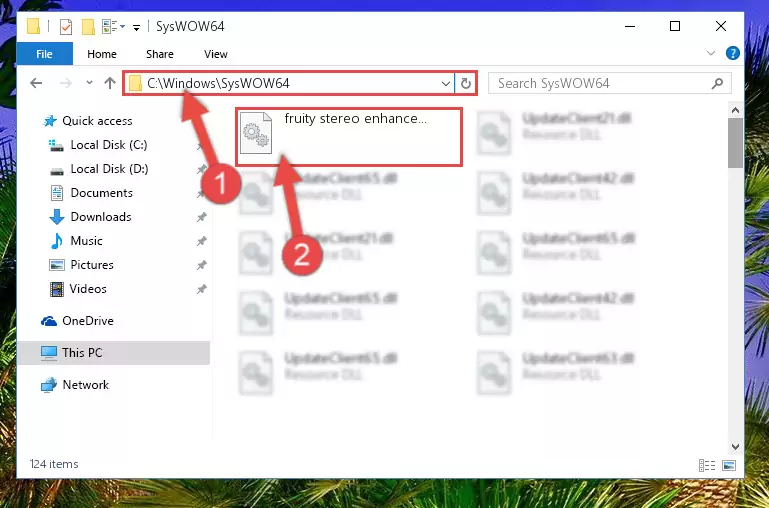Click the scroll up arrow of file list
This screenshot has height=508, width=769.
(x=735, y=111)
